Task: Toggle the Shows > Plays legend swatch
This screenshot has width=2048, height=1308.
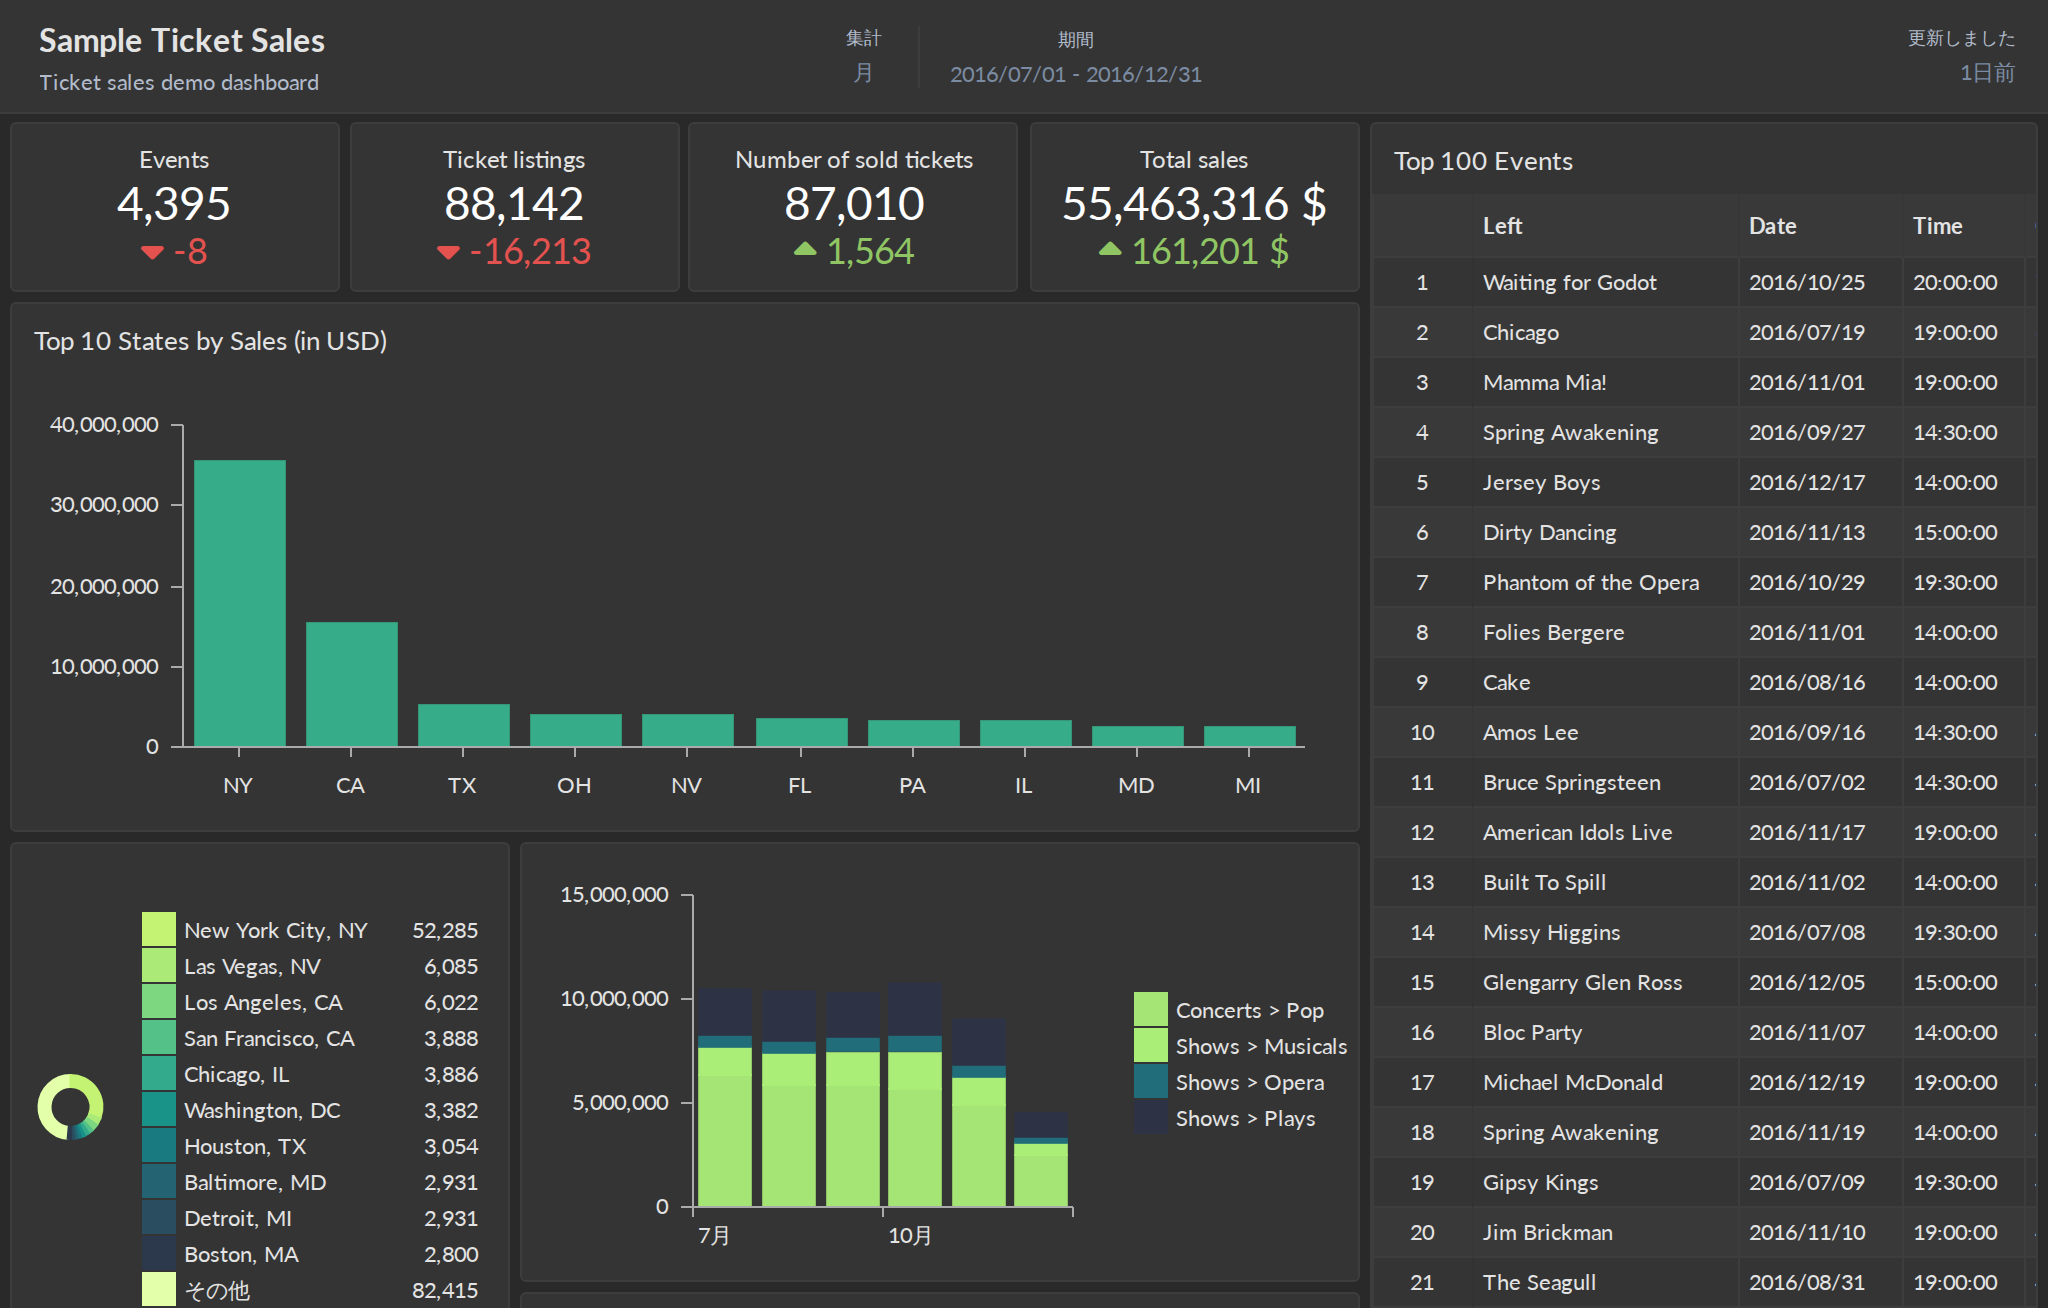Action: [1151, 1117]
